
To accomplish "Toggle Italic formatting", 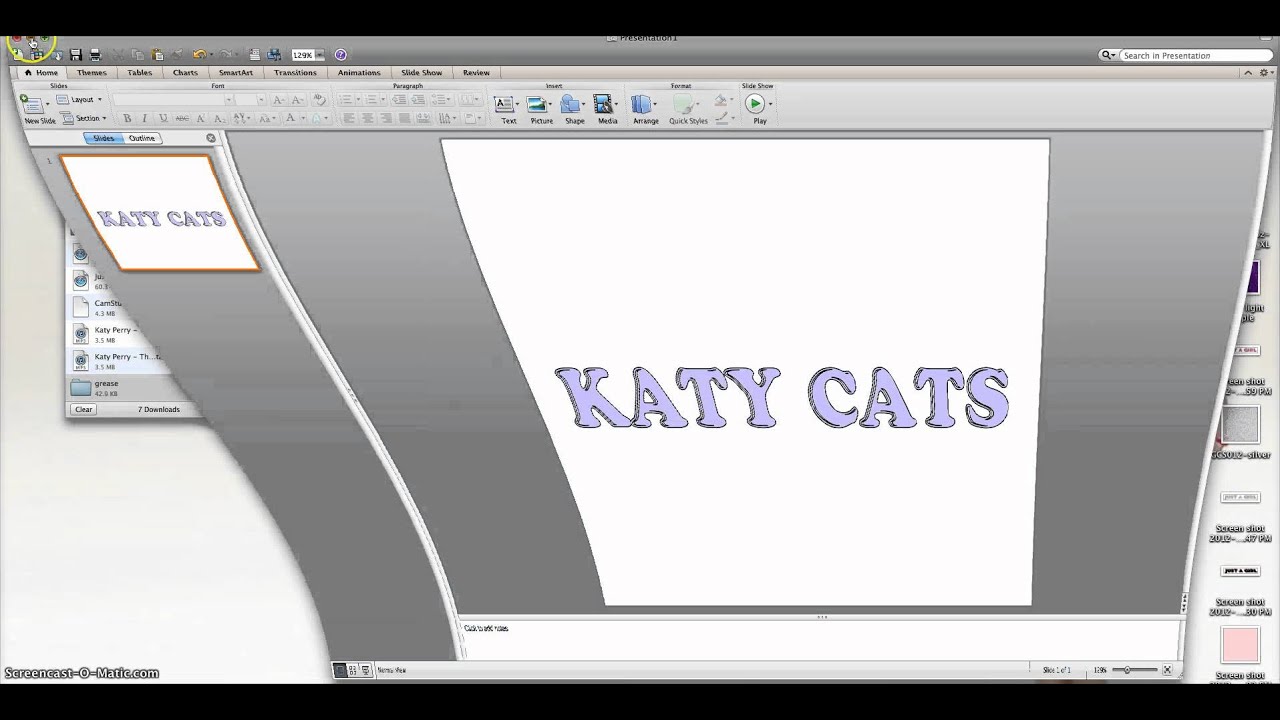I will click(x=144, y=118).
